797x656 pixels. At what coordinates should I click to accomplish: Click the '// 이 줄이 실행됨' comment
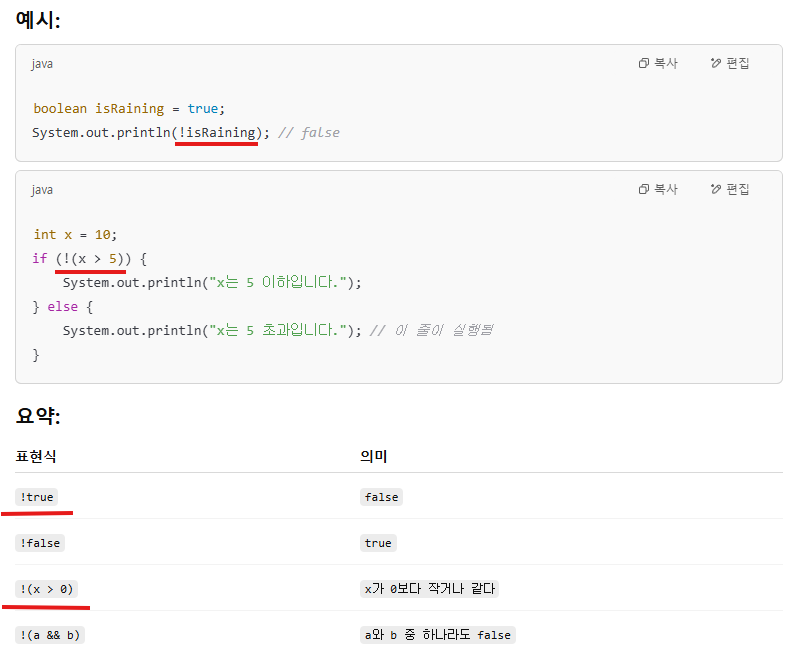point(431,331)
